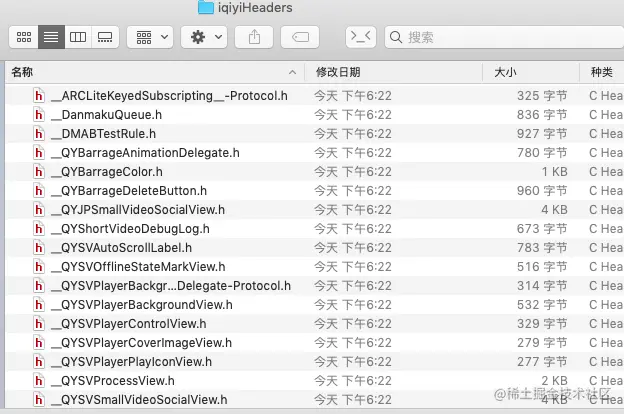Open the group-by arrangement dropdown
Screen dimensions: 624x414
150,37
